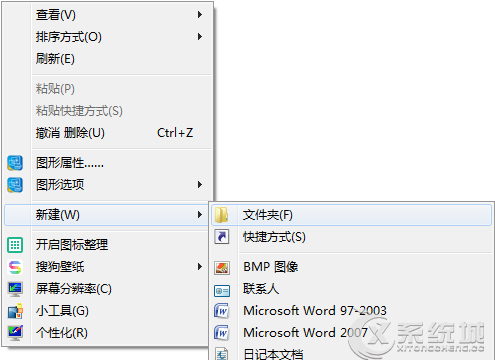Choose 撤消 删除(U) entry

click(x=108, y=133)
